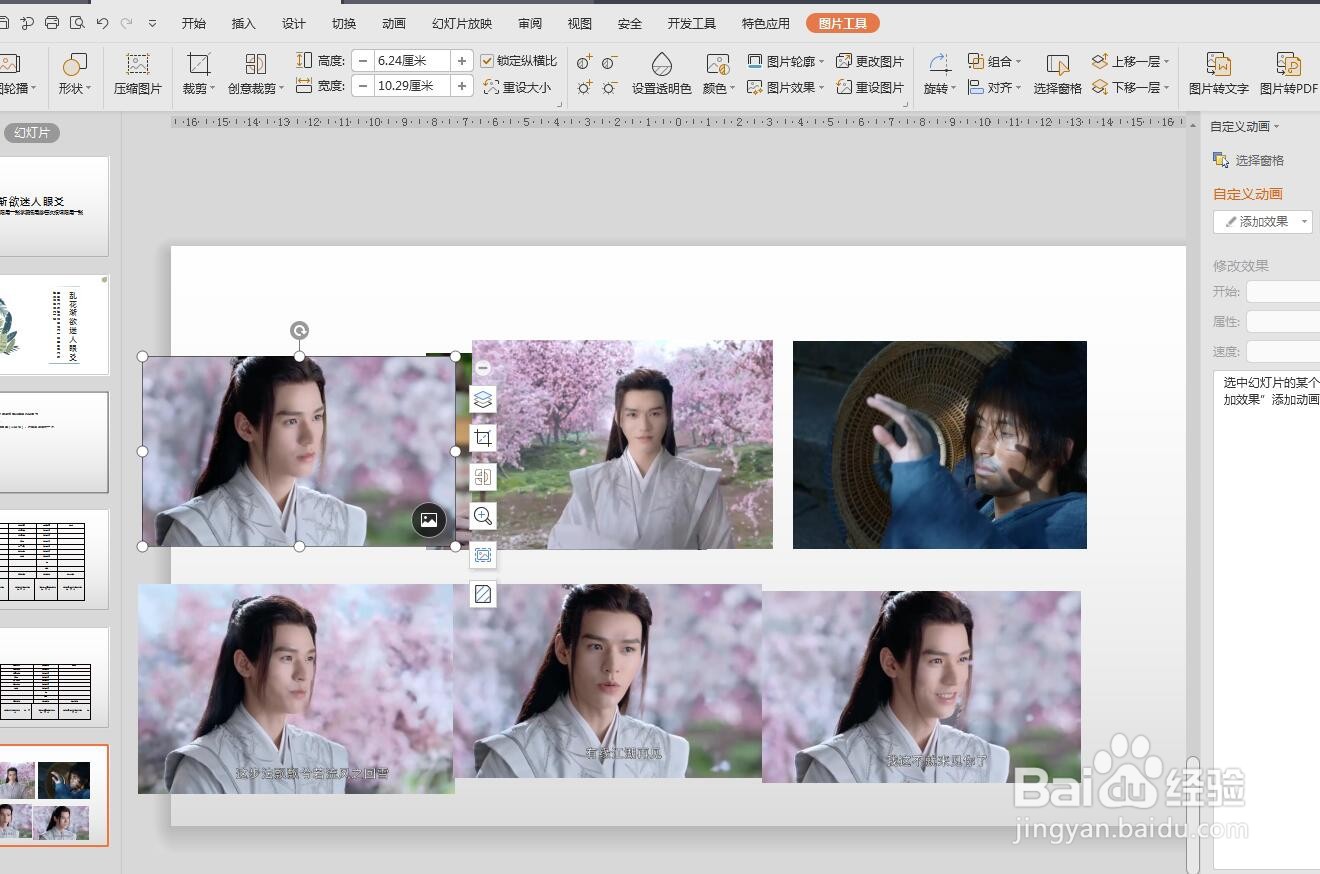Convert picture to PDF (图片转PDF)
The width and height of the screenshot is (1320, 874).
pos(1288,74)
